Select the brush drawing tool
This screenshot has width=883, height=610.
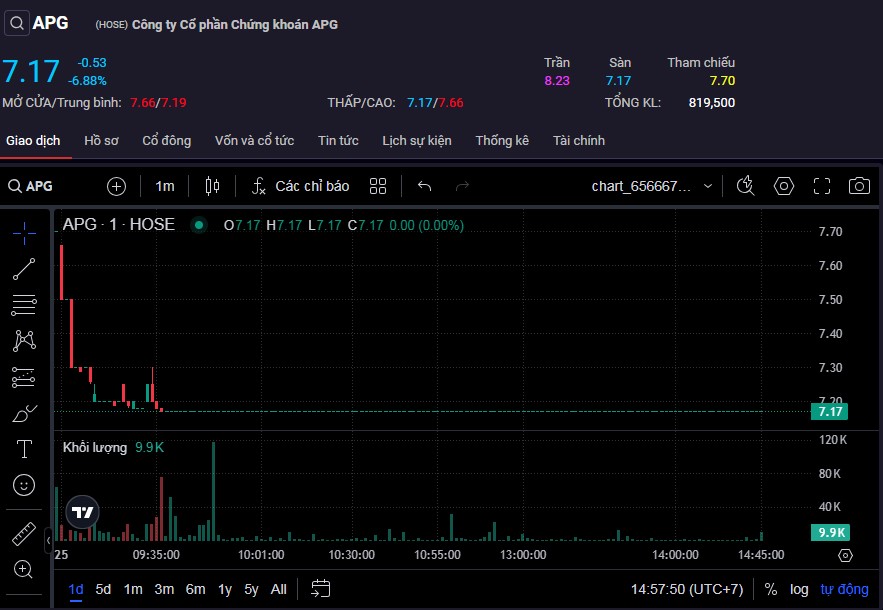tap(24, 413)
